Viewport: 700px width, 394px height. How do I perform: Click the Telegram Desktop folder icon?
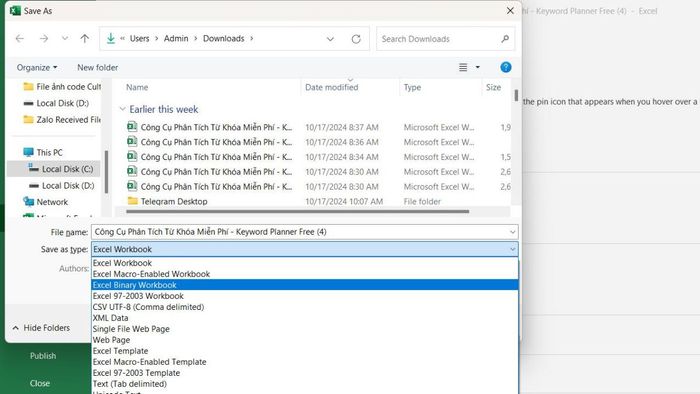(x=132, y=201)
